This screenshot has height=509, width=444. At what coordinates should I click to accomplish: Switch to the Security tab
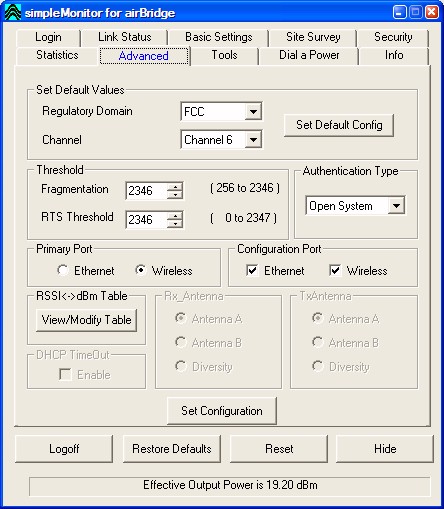(x=393, y=37)
